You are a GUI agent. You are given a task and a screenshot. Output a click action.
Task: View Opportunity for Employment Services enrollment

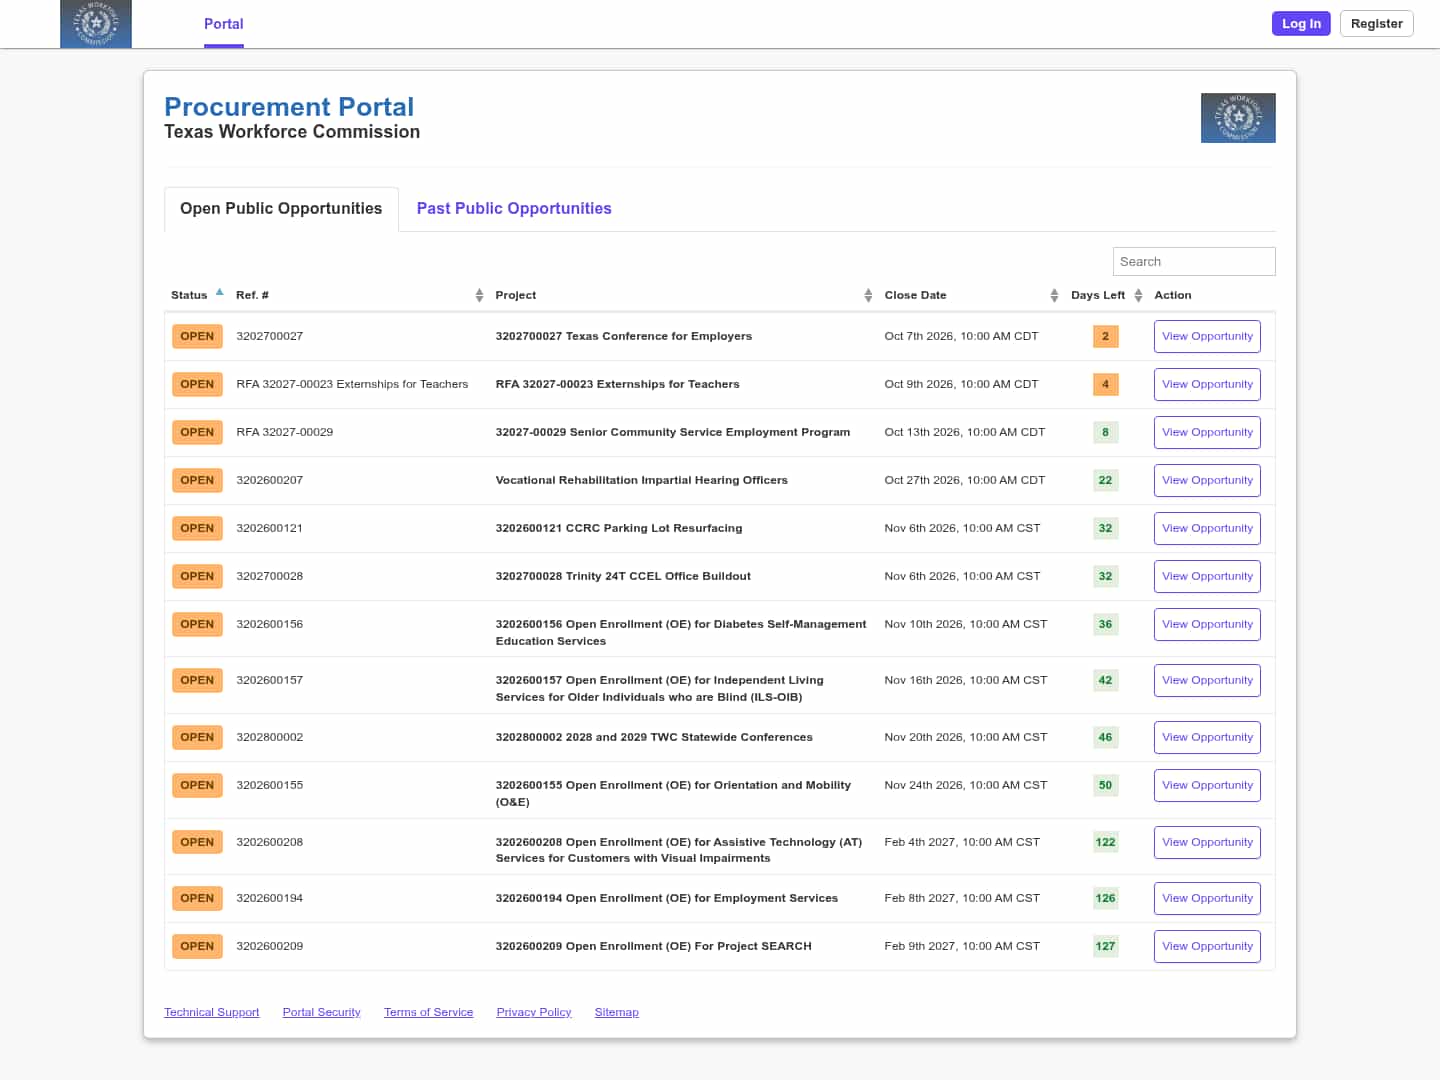pos(1207,899)
